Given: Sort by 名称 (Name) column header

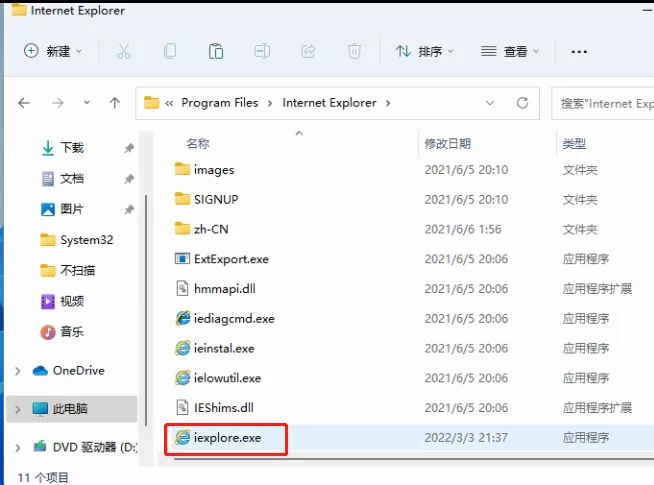Looking at the screenshot, I should point(198,143).
